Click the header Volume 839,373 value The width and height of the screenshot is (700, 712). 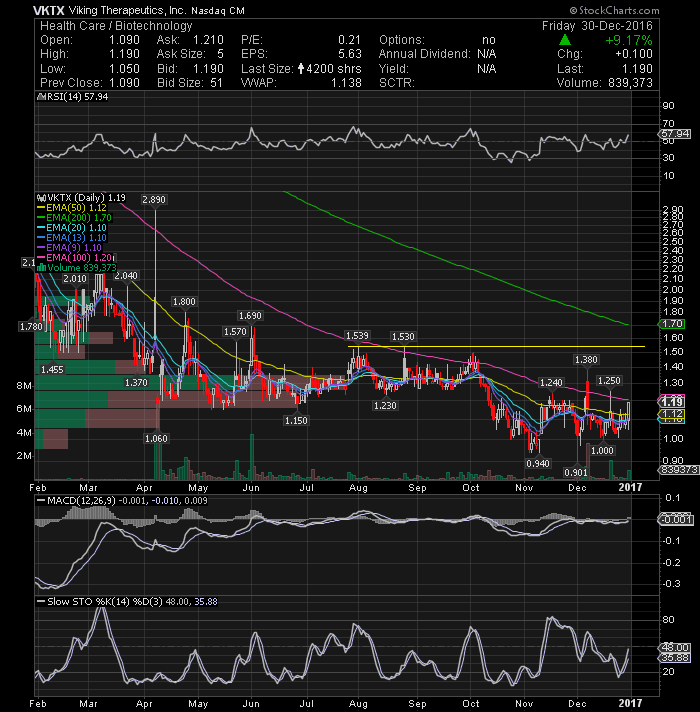coord(630,83)
